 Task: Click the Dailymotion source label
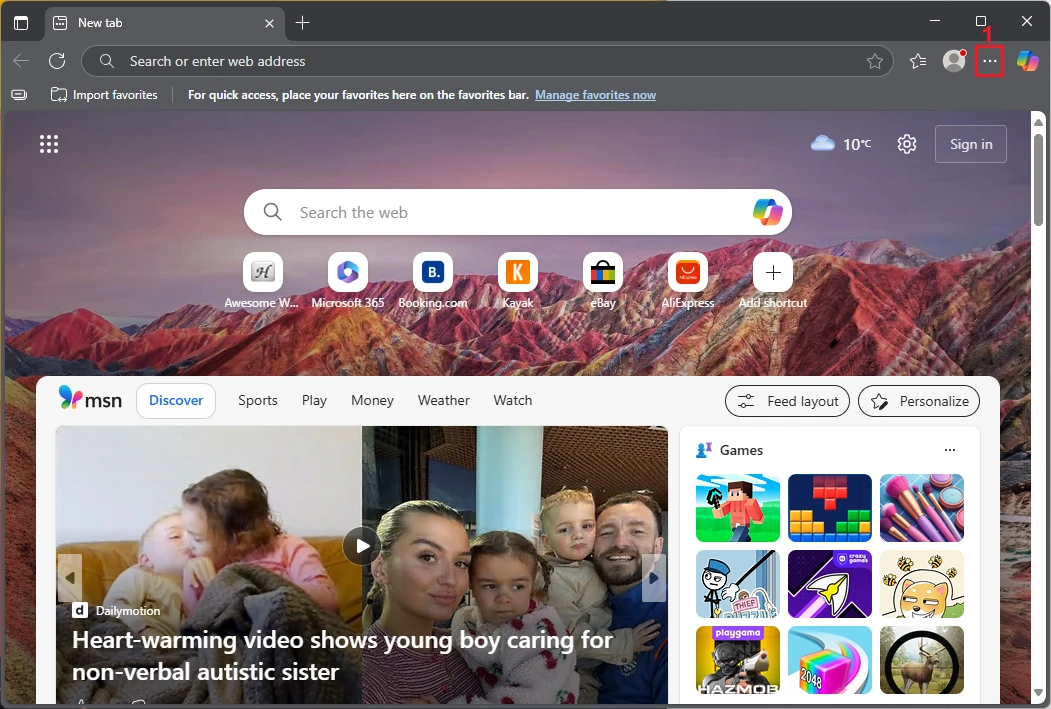pyautogui.click(x=127, y=610)
